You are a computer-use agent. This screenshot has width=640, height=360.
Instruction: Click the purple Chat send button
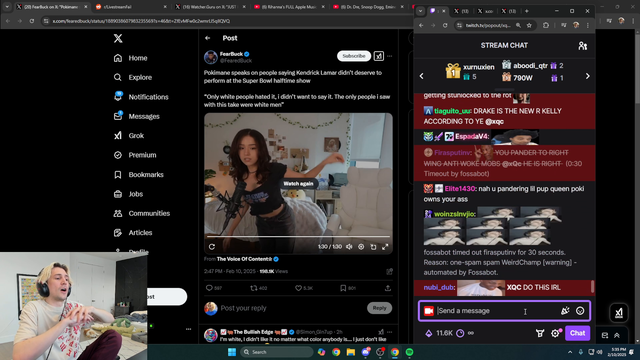coord(578,333)
